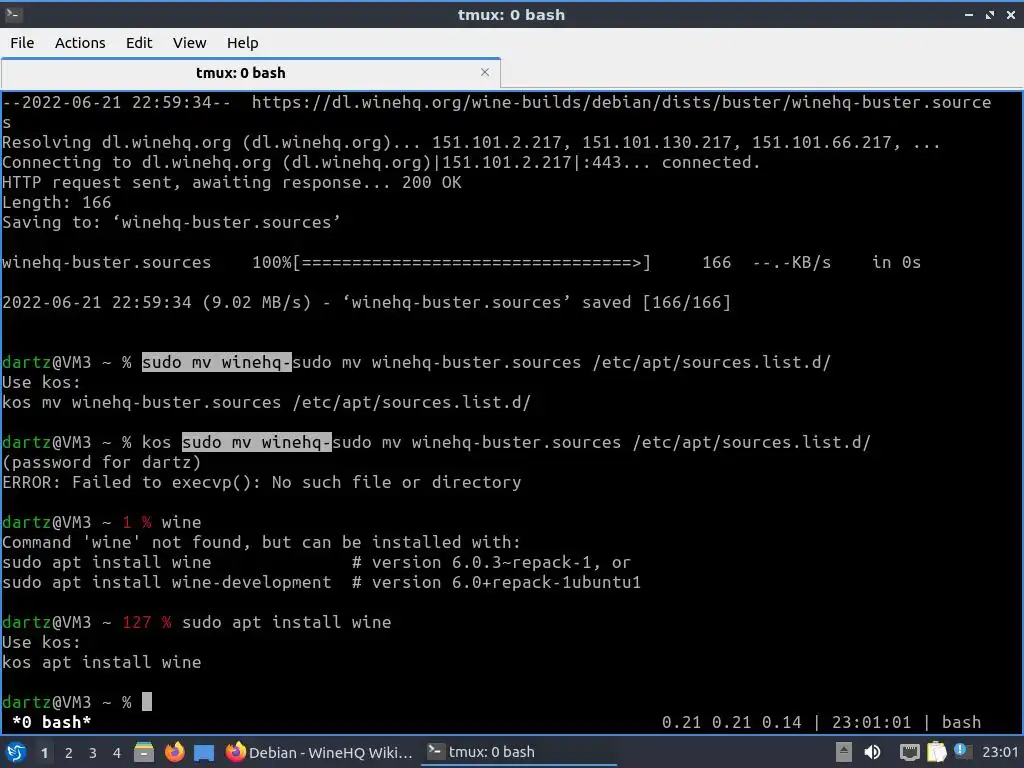Open the update notifier tray icon
1024x768 pixels.
(961, 751)
